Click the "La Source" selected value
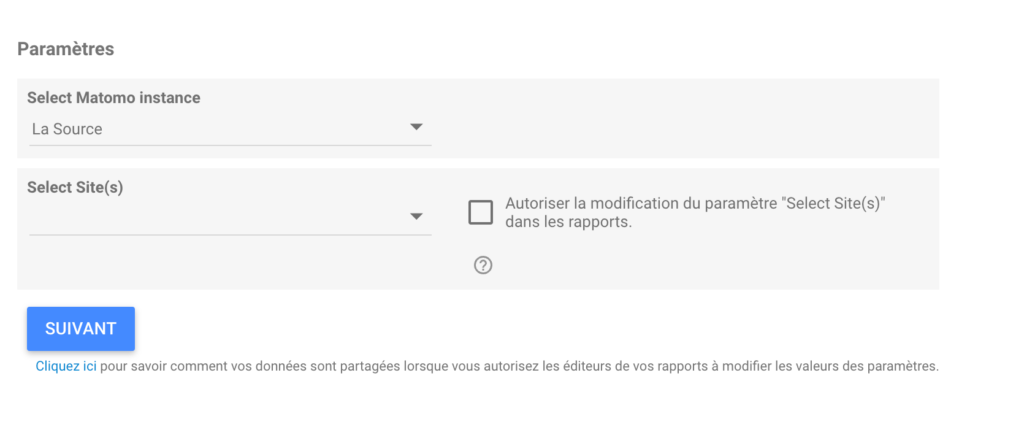1024x443 pixels. [x=67, y=129]
